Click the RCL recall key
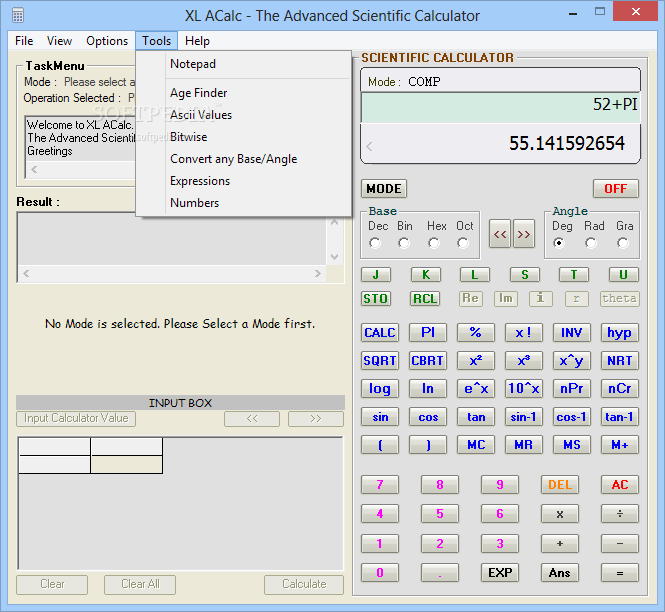The height and width of the screenshot is (612, 665). click(x=425, y=299)
